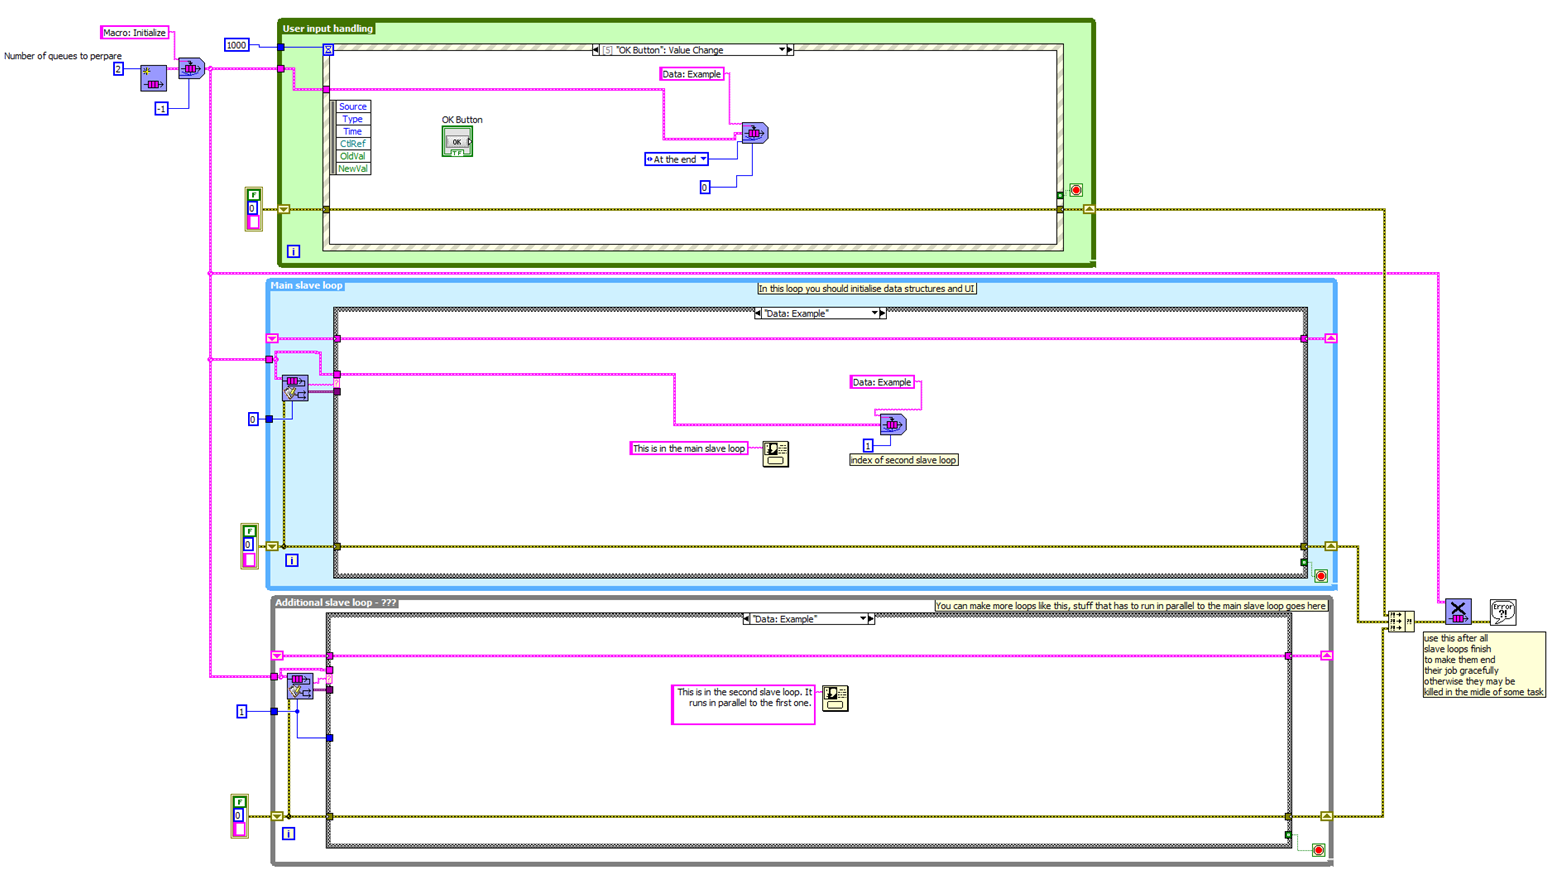Click the -1 numeric constant
Viewport: 1547px width, 887px height.
point(161,108)
